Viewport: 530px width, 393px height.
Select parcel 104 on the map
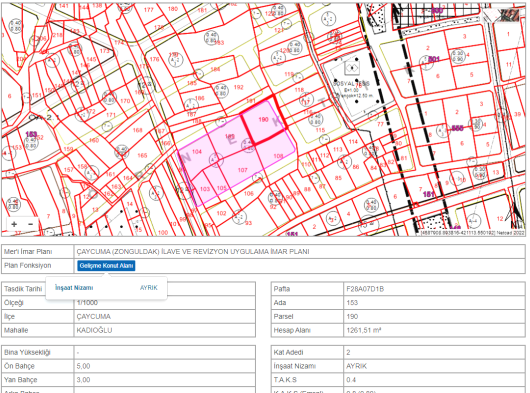pos(197,152)
